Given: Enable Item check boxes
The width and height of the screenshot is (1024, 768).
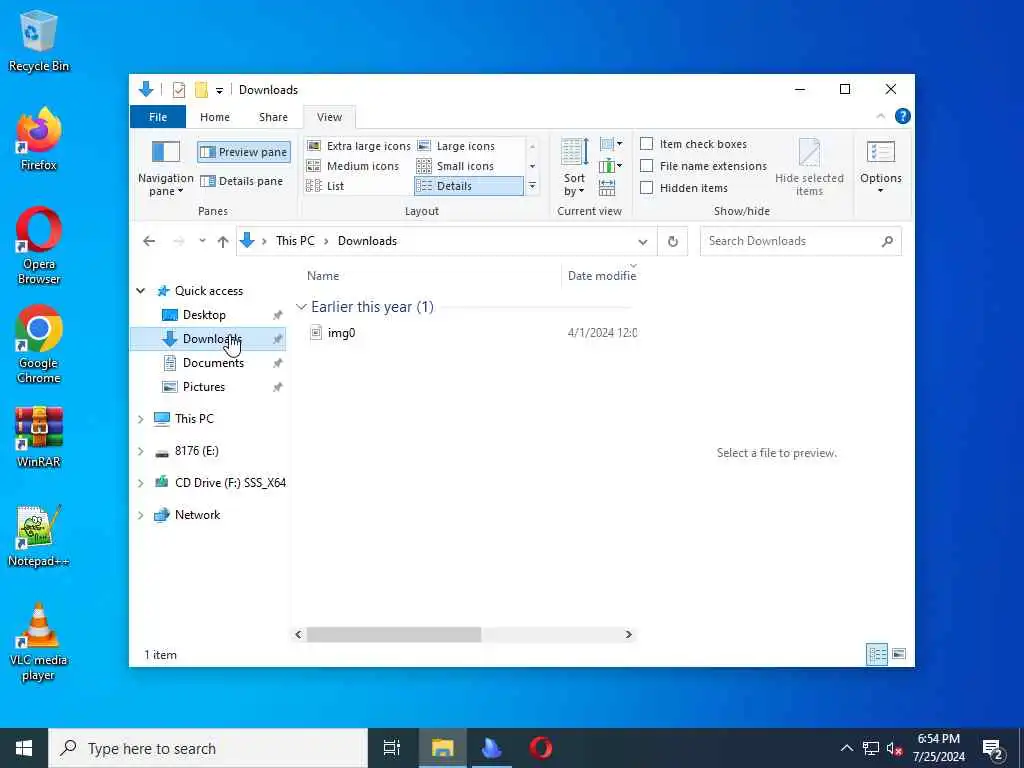Looking at the screenshot, I should (647, 144).
